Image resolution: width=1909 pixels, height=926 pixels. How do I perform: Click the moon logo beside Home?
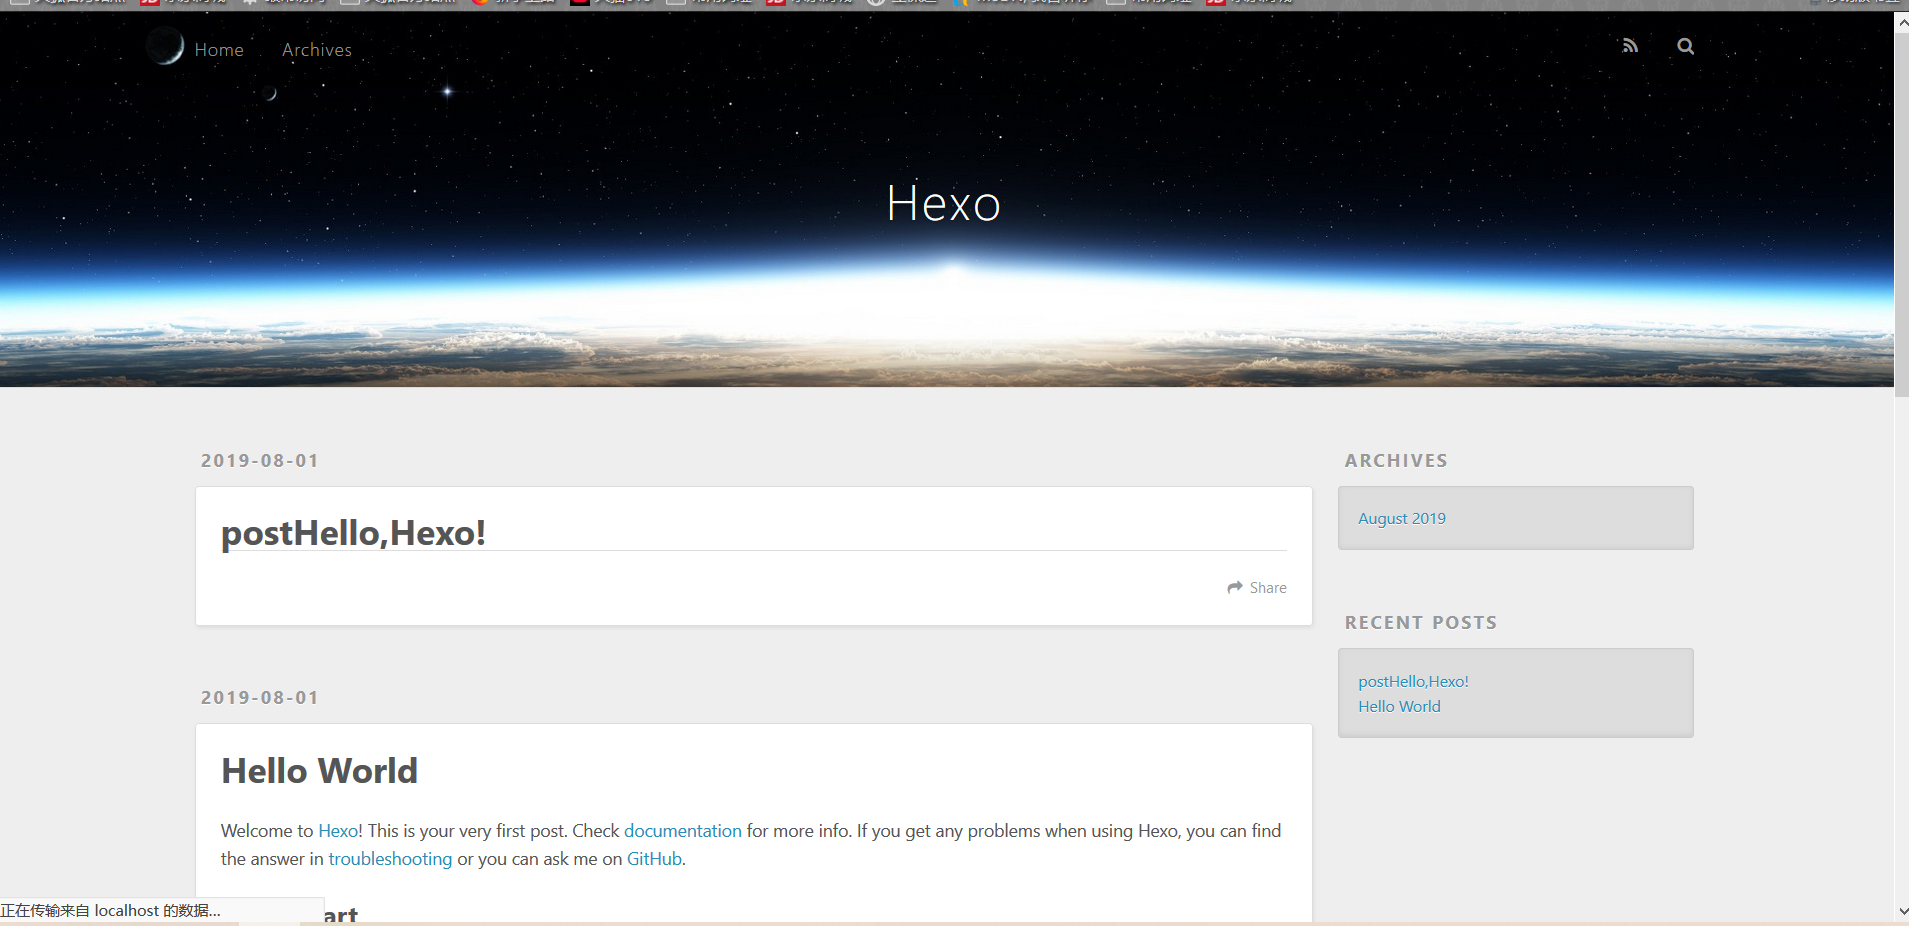point(165,47)
